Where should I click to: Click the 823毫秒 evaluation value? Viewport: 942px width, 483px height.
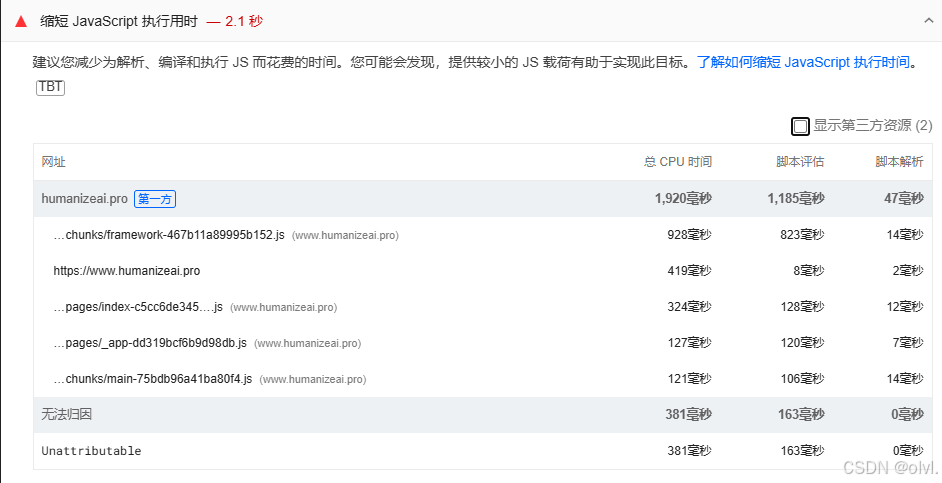click(802, 235)
